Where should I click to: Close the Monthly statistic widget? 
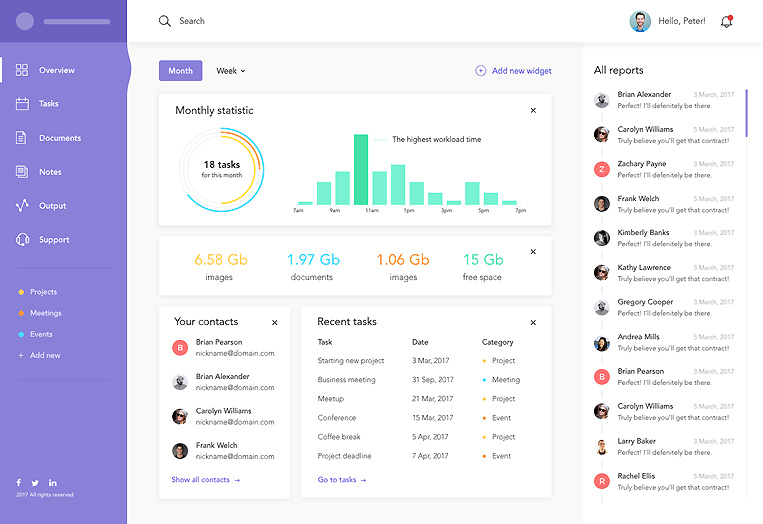pyautogui.click(x=533, y=110)
